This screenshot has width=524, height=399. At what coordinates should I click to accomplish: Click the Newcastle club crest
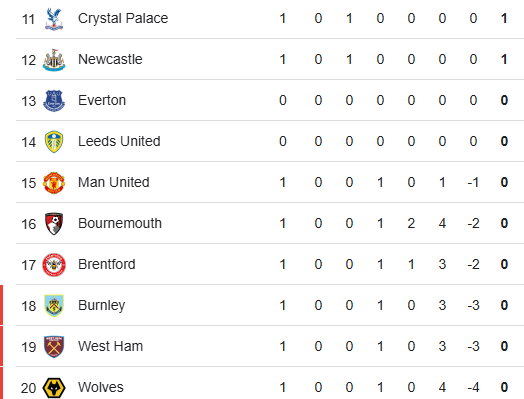54,60
